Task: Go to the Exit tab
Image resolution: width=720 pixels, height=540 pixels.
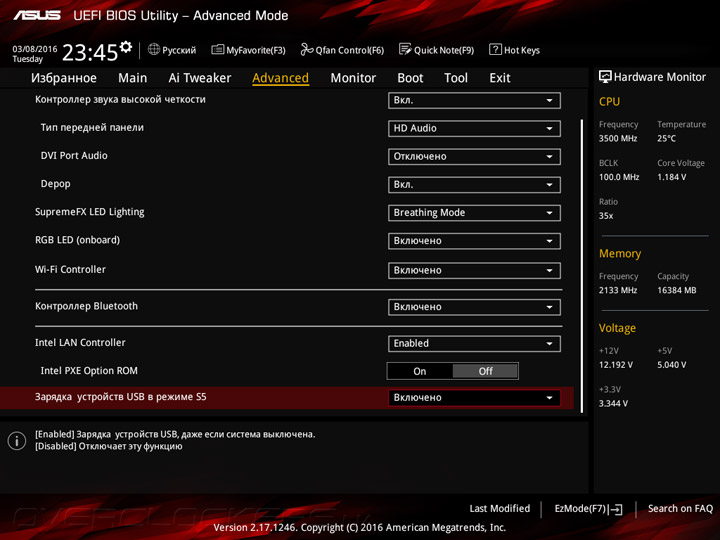Action: point(500,78)
